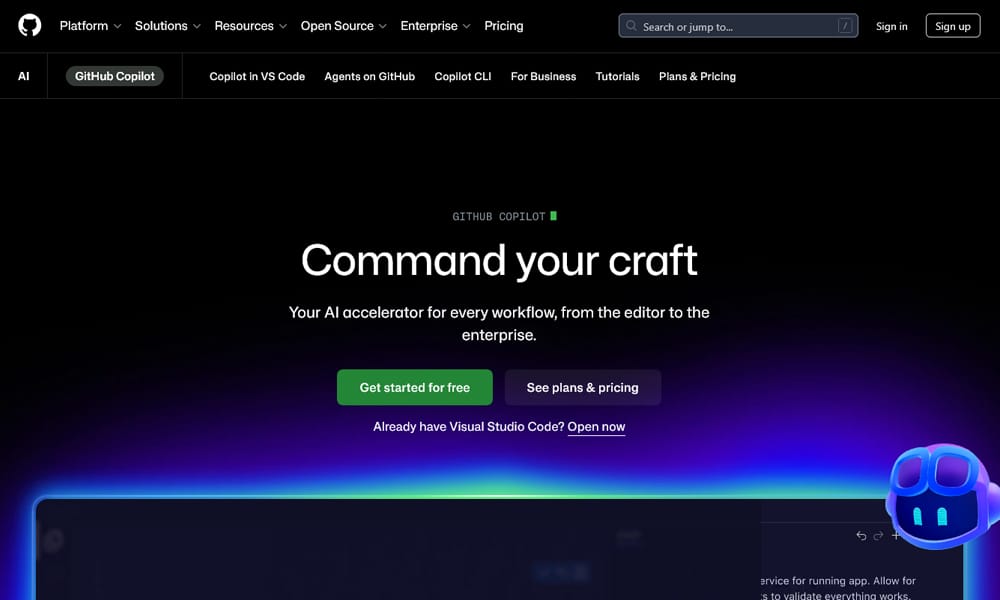Go to Agents on GitHub

point(369,77)
